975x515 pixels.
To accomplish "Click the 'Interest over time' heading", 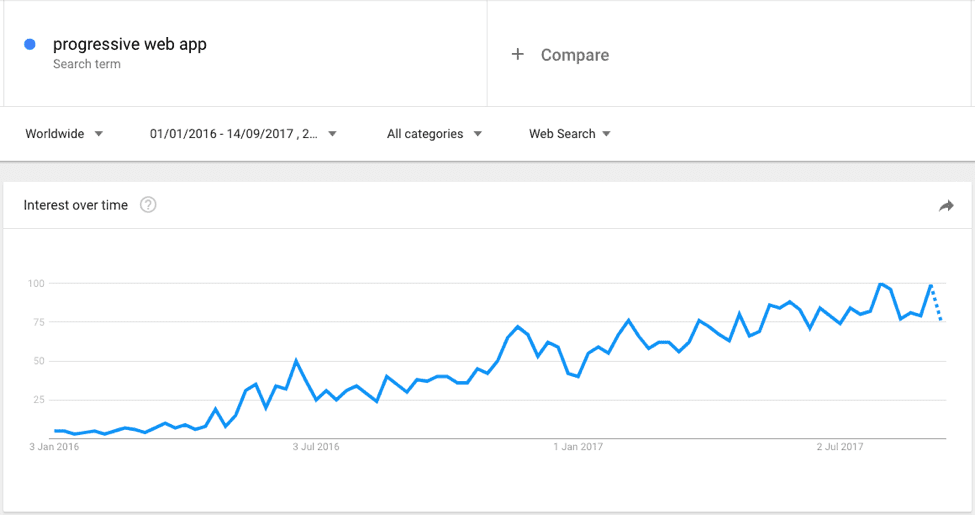I will 76,205.
